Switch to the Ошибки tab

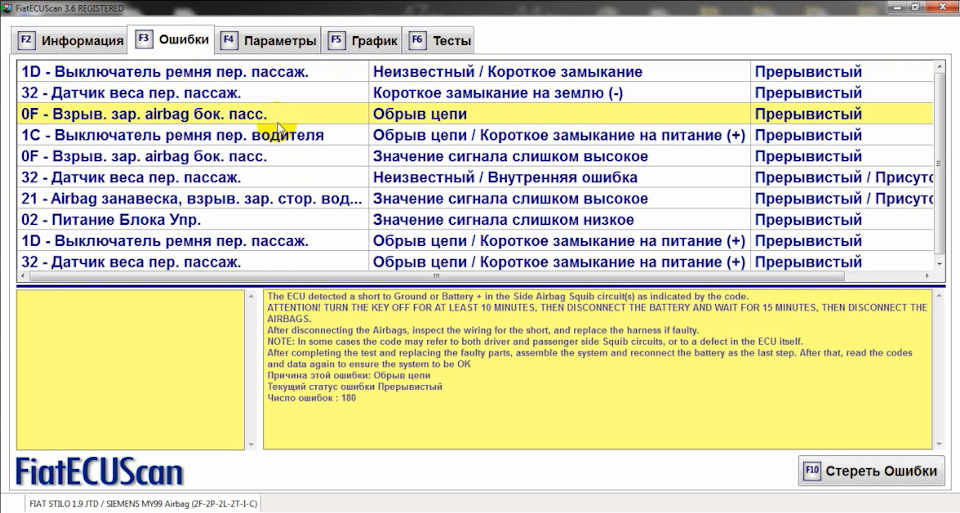tap(172, 39)
